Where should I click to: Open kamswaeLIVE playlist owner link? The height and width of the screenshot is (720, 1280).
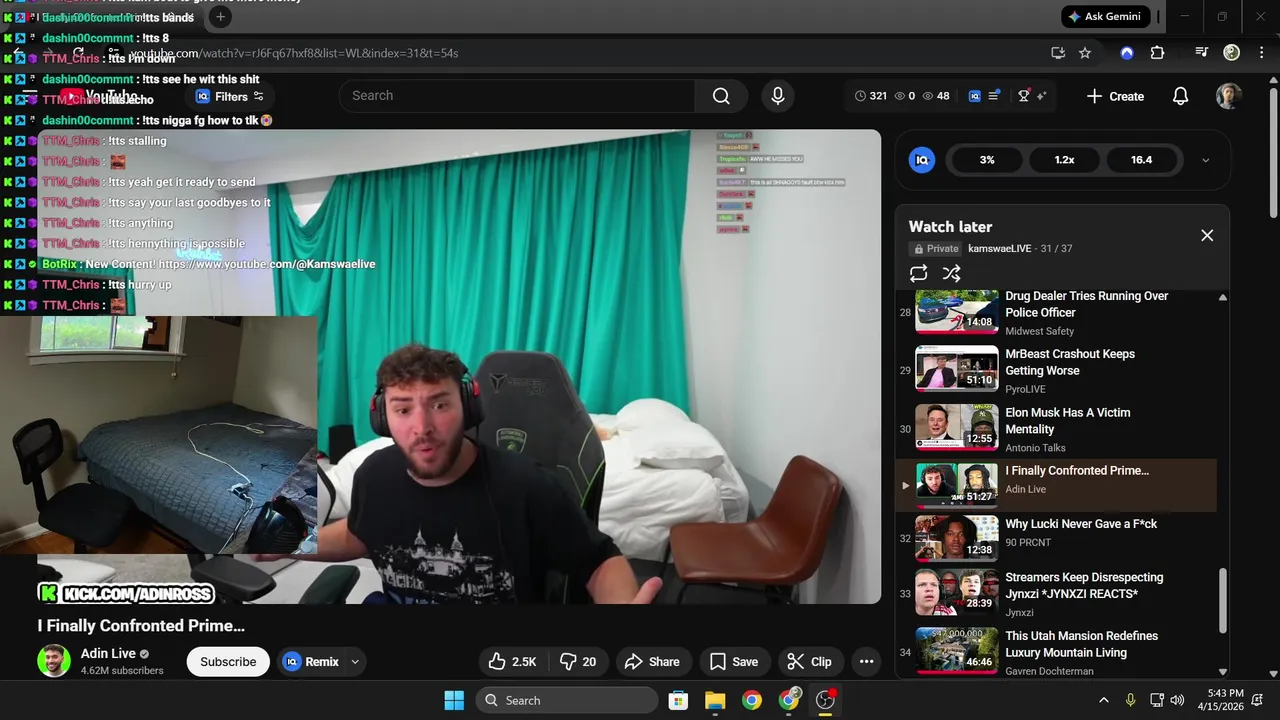(x=999, y=249)
